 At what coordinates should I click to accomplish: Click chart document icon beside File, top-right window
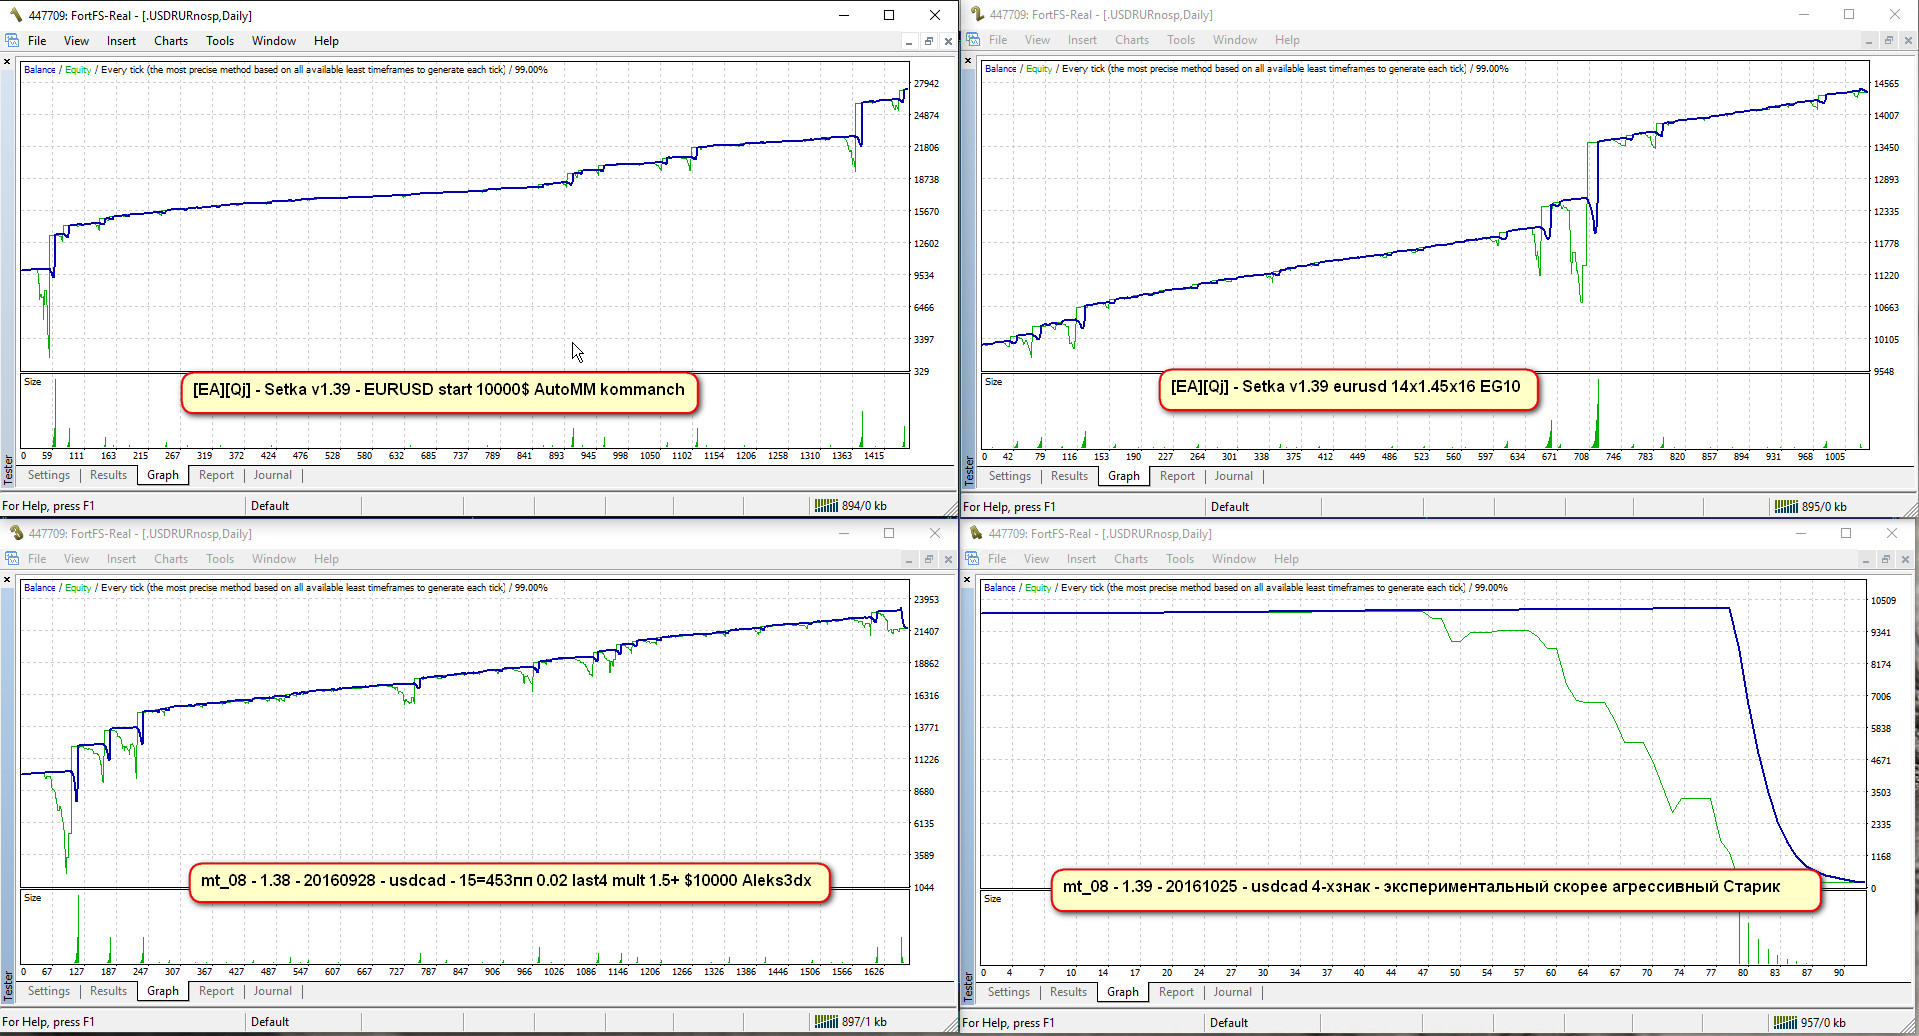pyautogui.click(x=973, y=40)
